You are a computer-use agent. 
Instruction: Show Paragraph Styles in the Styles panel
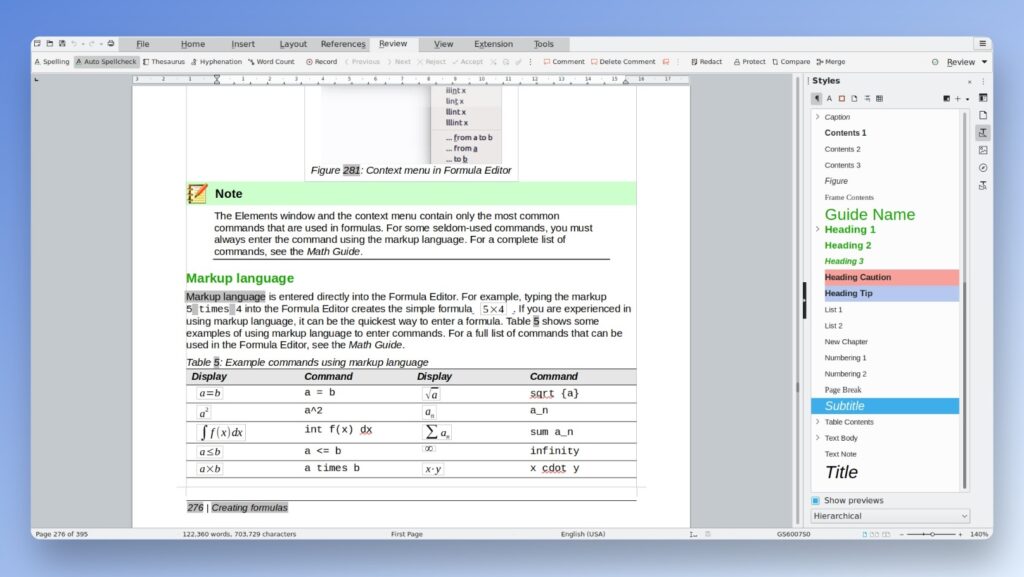[x=816, y=99]
